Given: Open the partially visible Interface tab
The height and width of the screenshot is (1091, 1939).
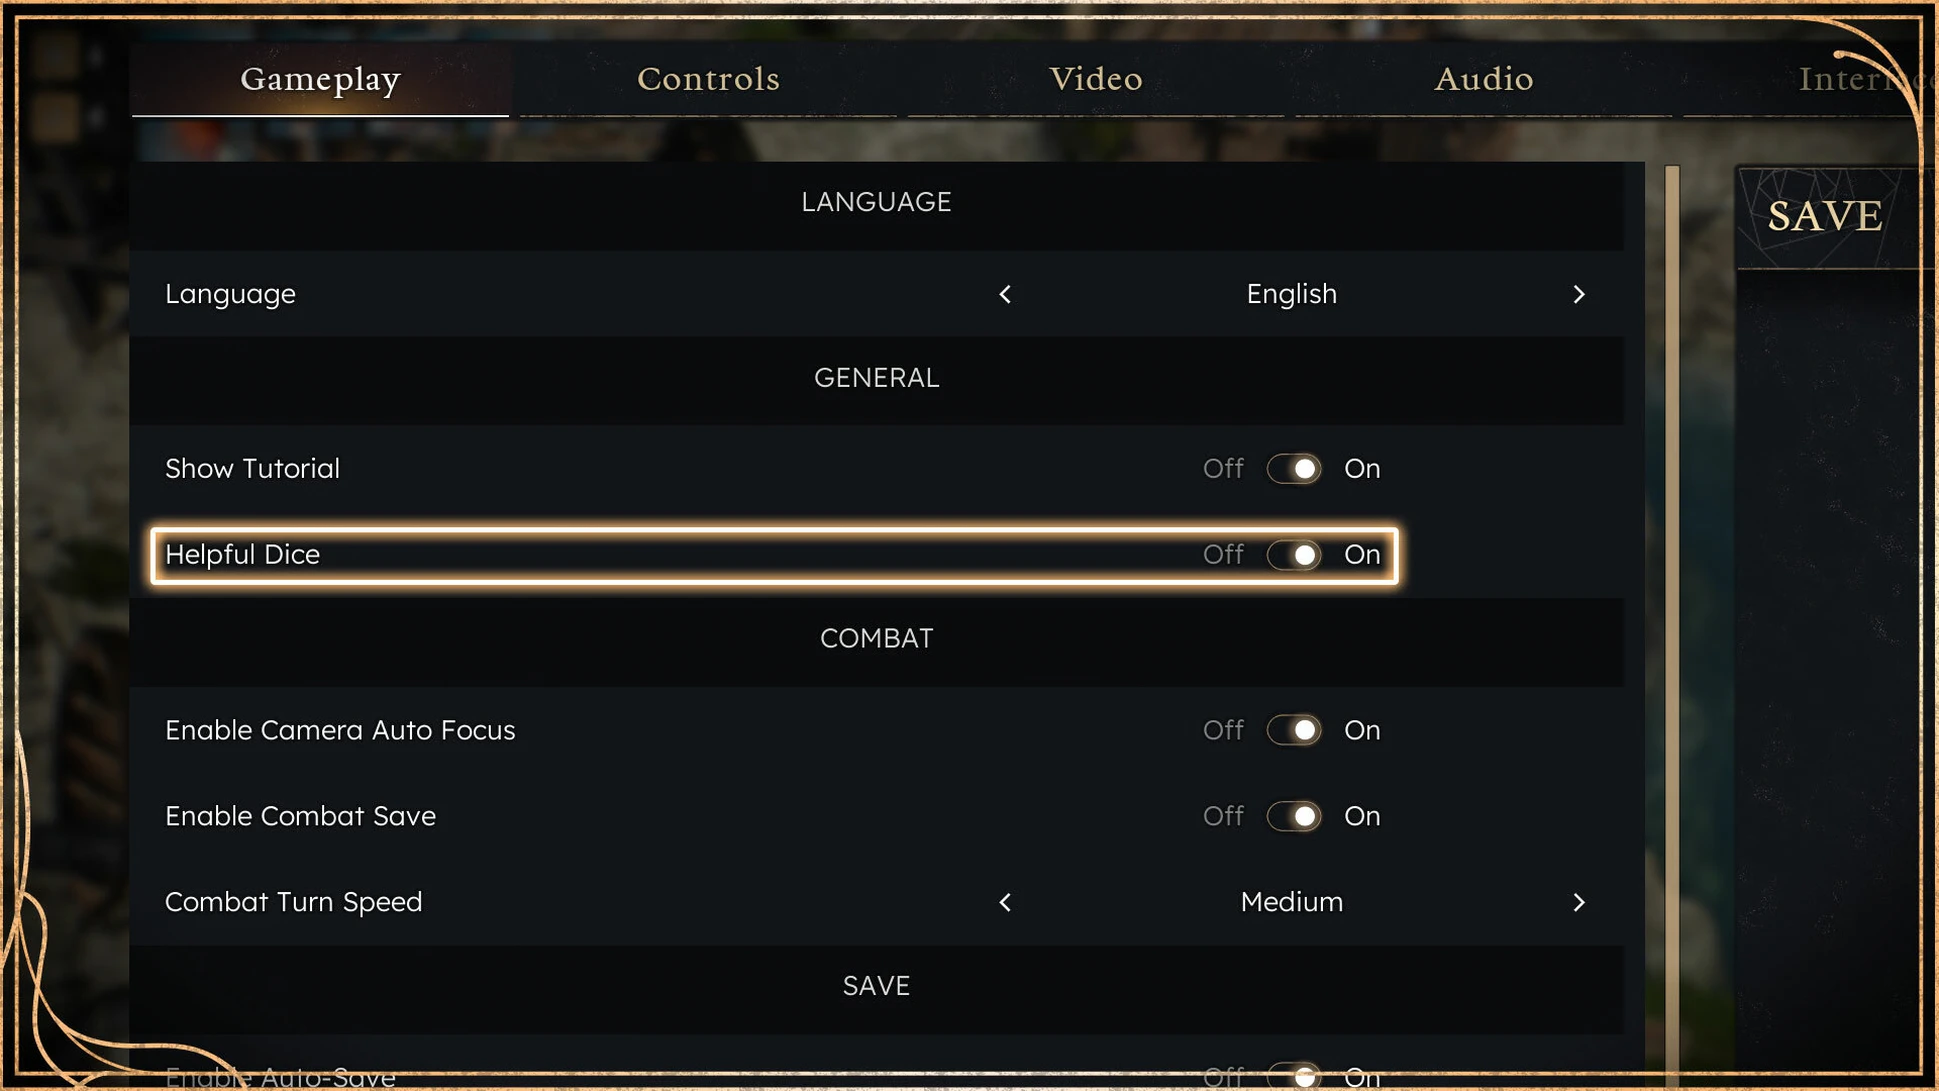Looking at the screenshot, I should click(1850, 79).
